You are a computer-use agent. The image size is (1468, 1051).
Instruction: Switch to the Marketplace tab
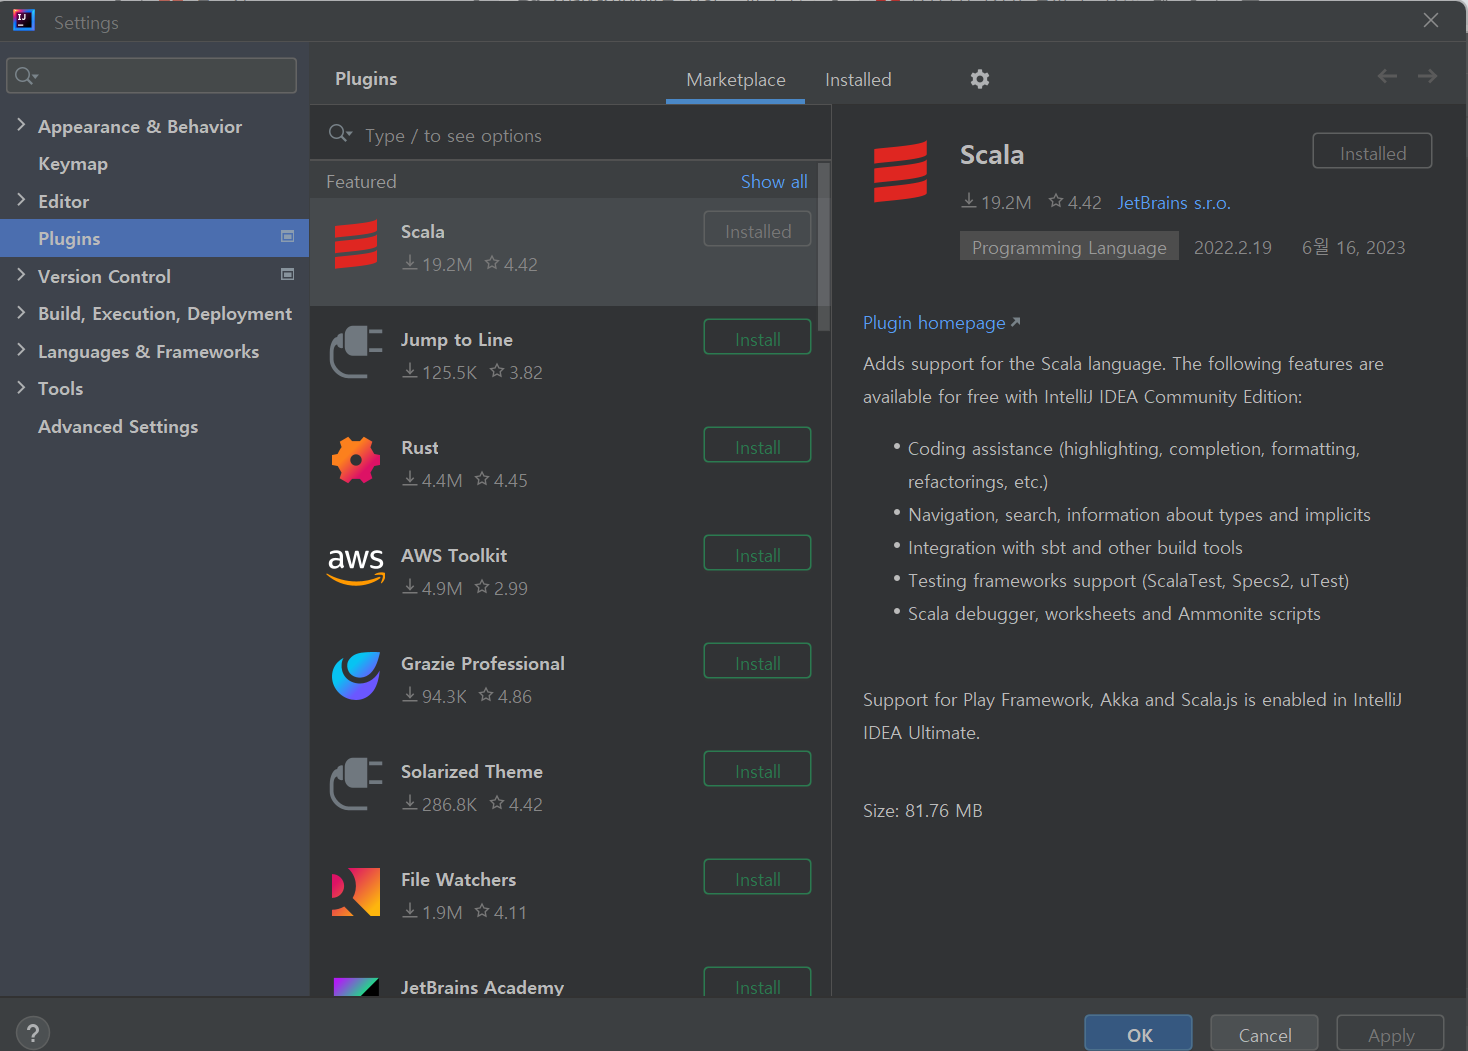pos(736,80)
